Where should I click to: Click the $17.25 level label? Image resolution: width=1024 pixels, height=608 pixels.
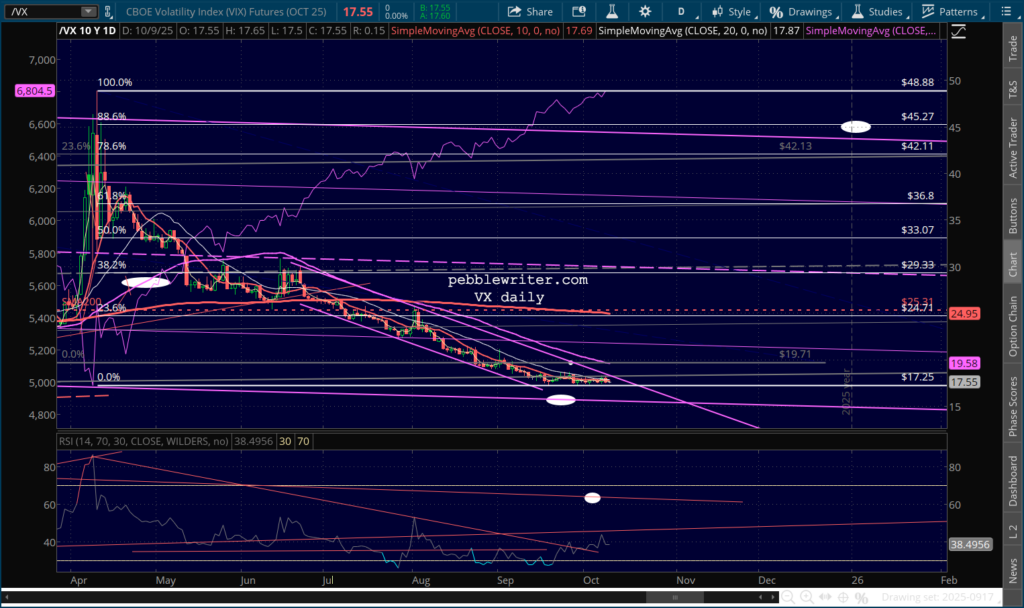click(917, 377)
